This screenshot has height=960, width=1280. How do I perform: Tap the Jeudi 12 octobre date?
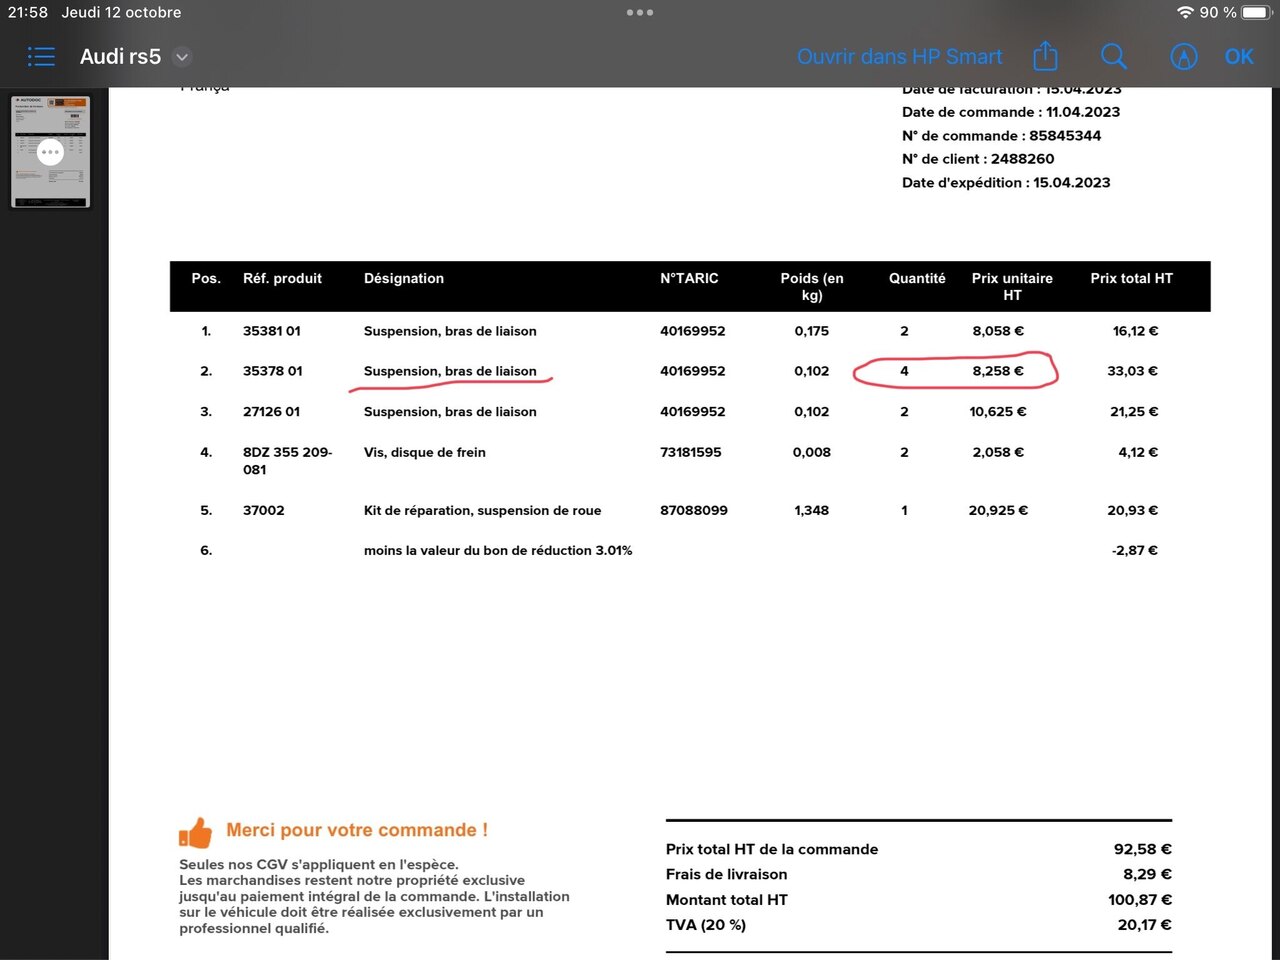121,13
